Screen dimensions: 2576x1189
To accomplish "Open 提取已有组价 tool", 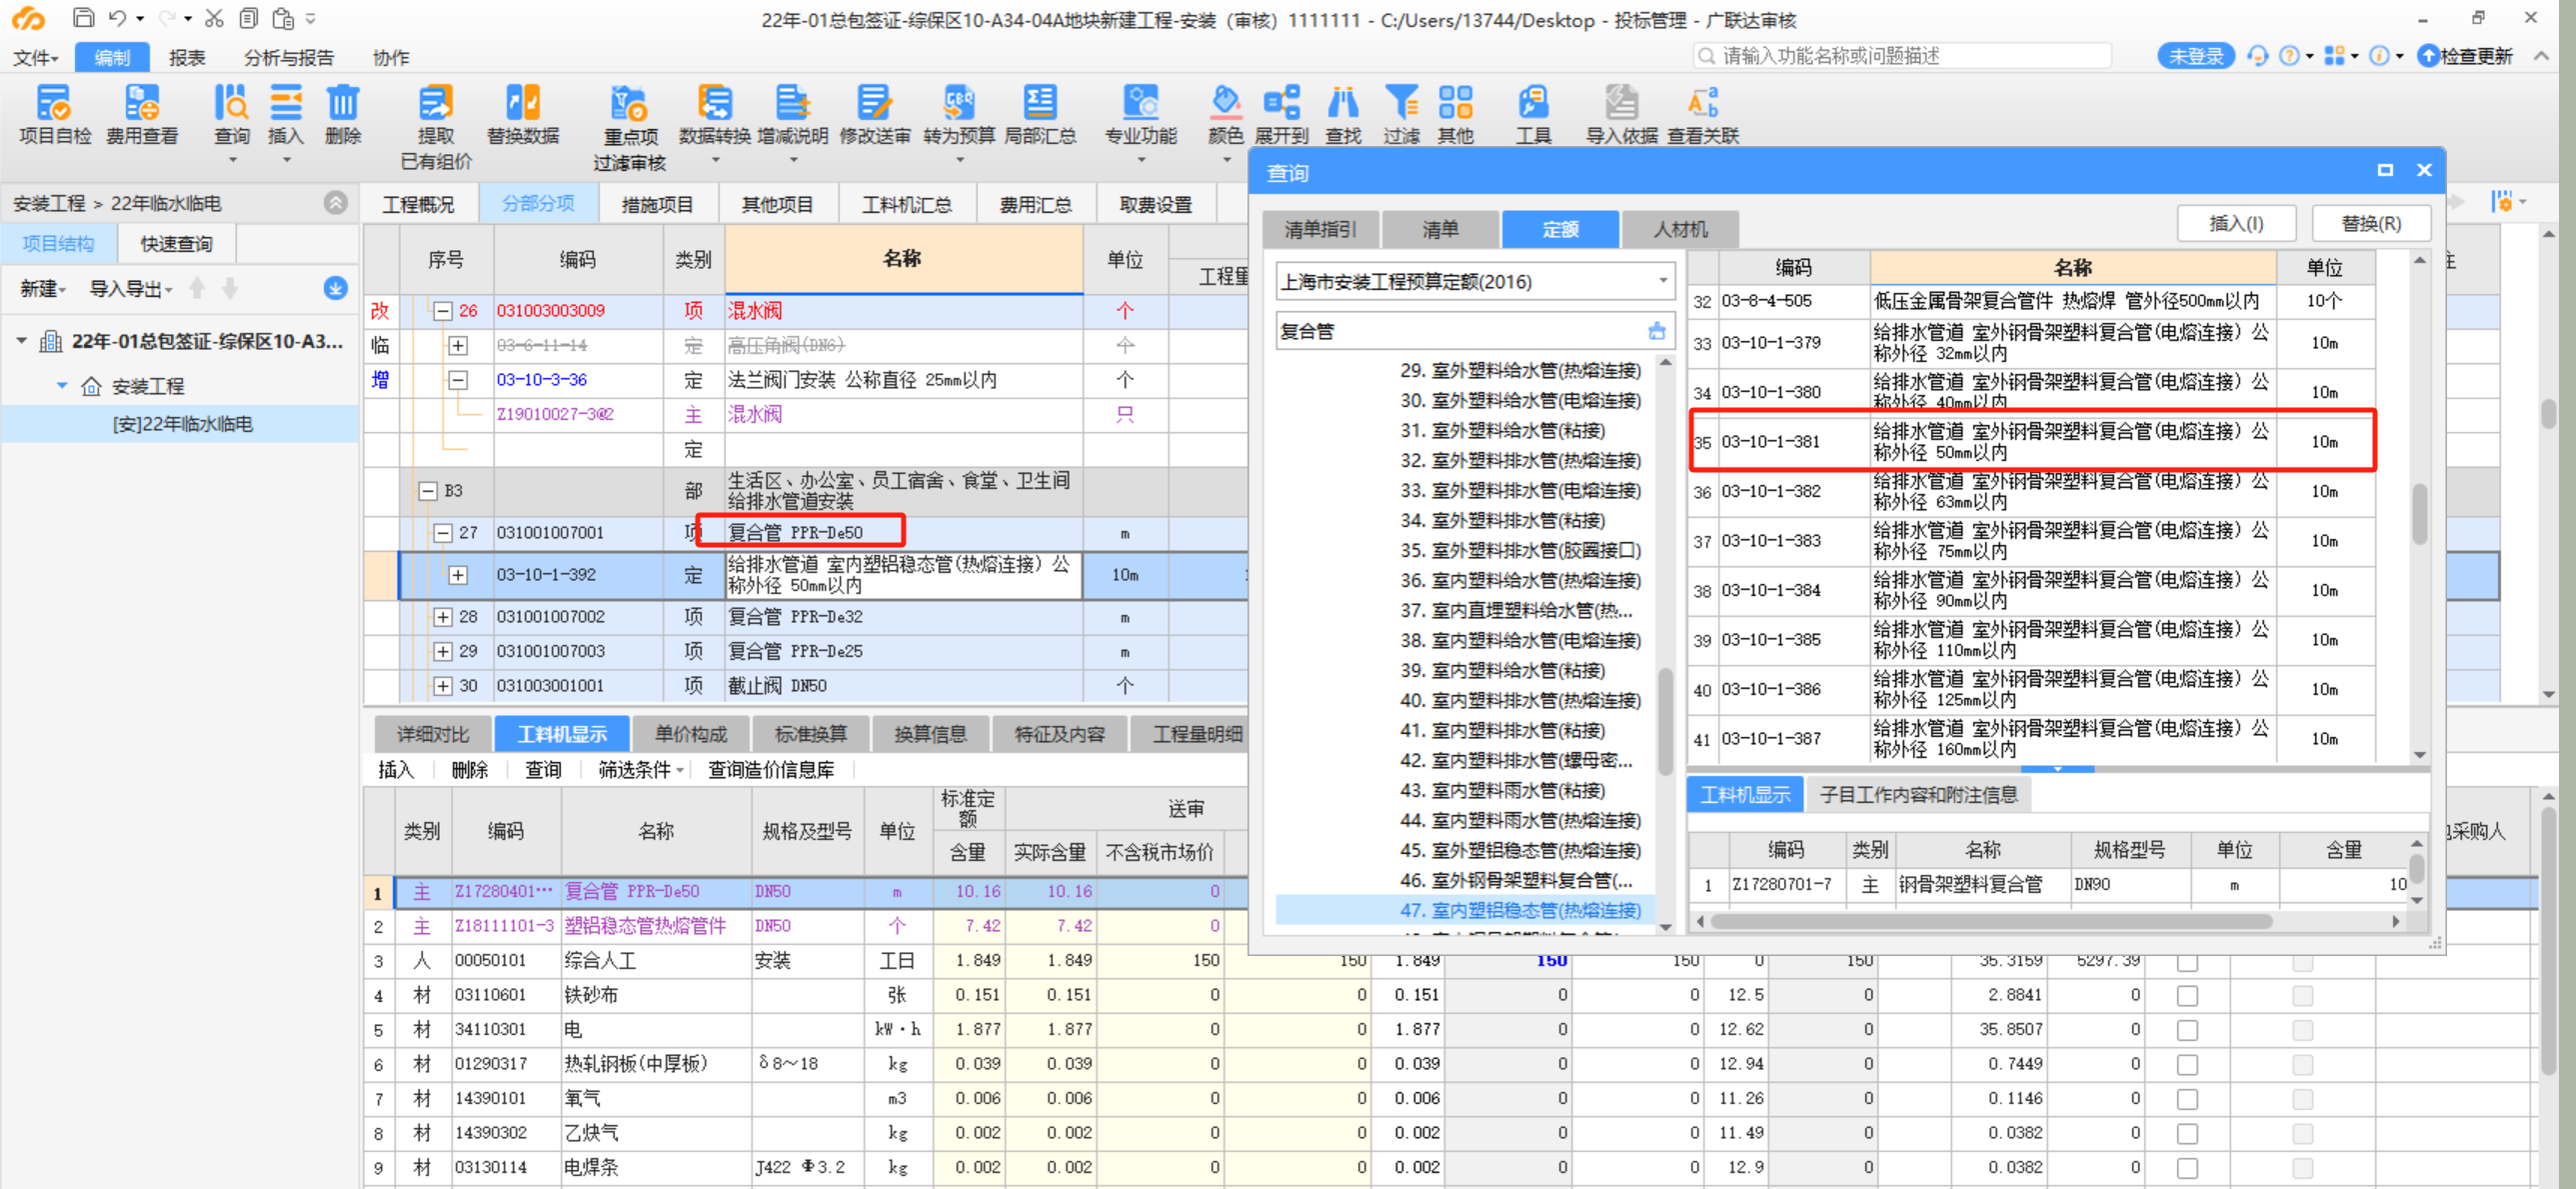I will [x=436, y=127].
